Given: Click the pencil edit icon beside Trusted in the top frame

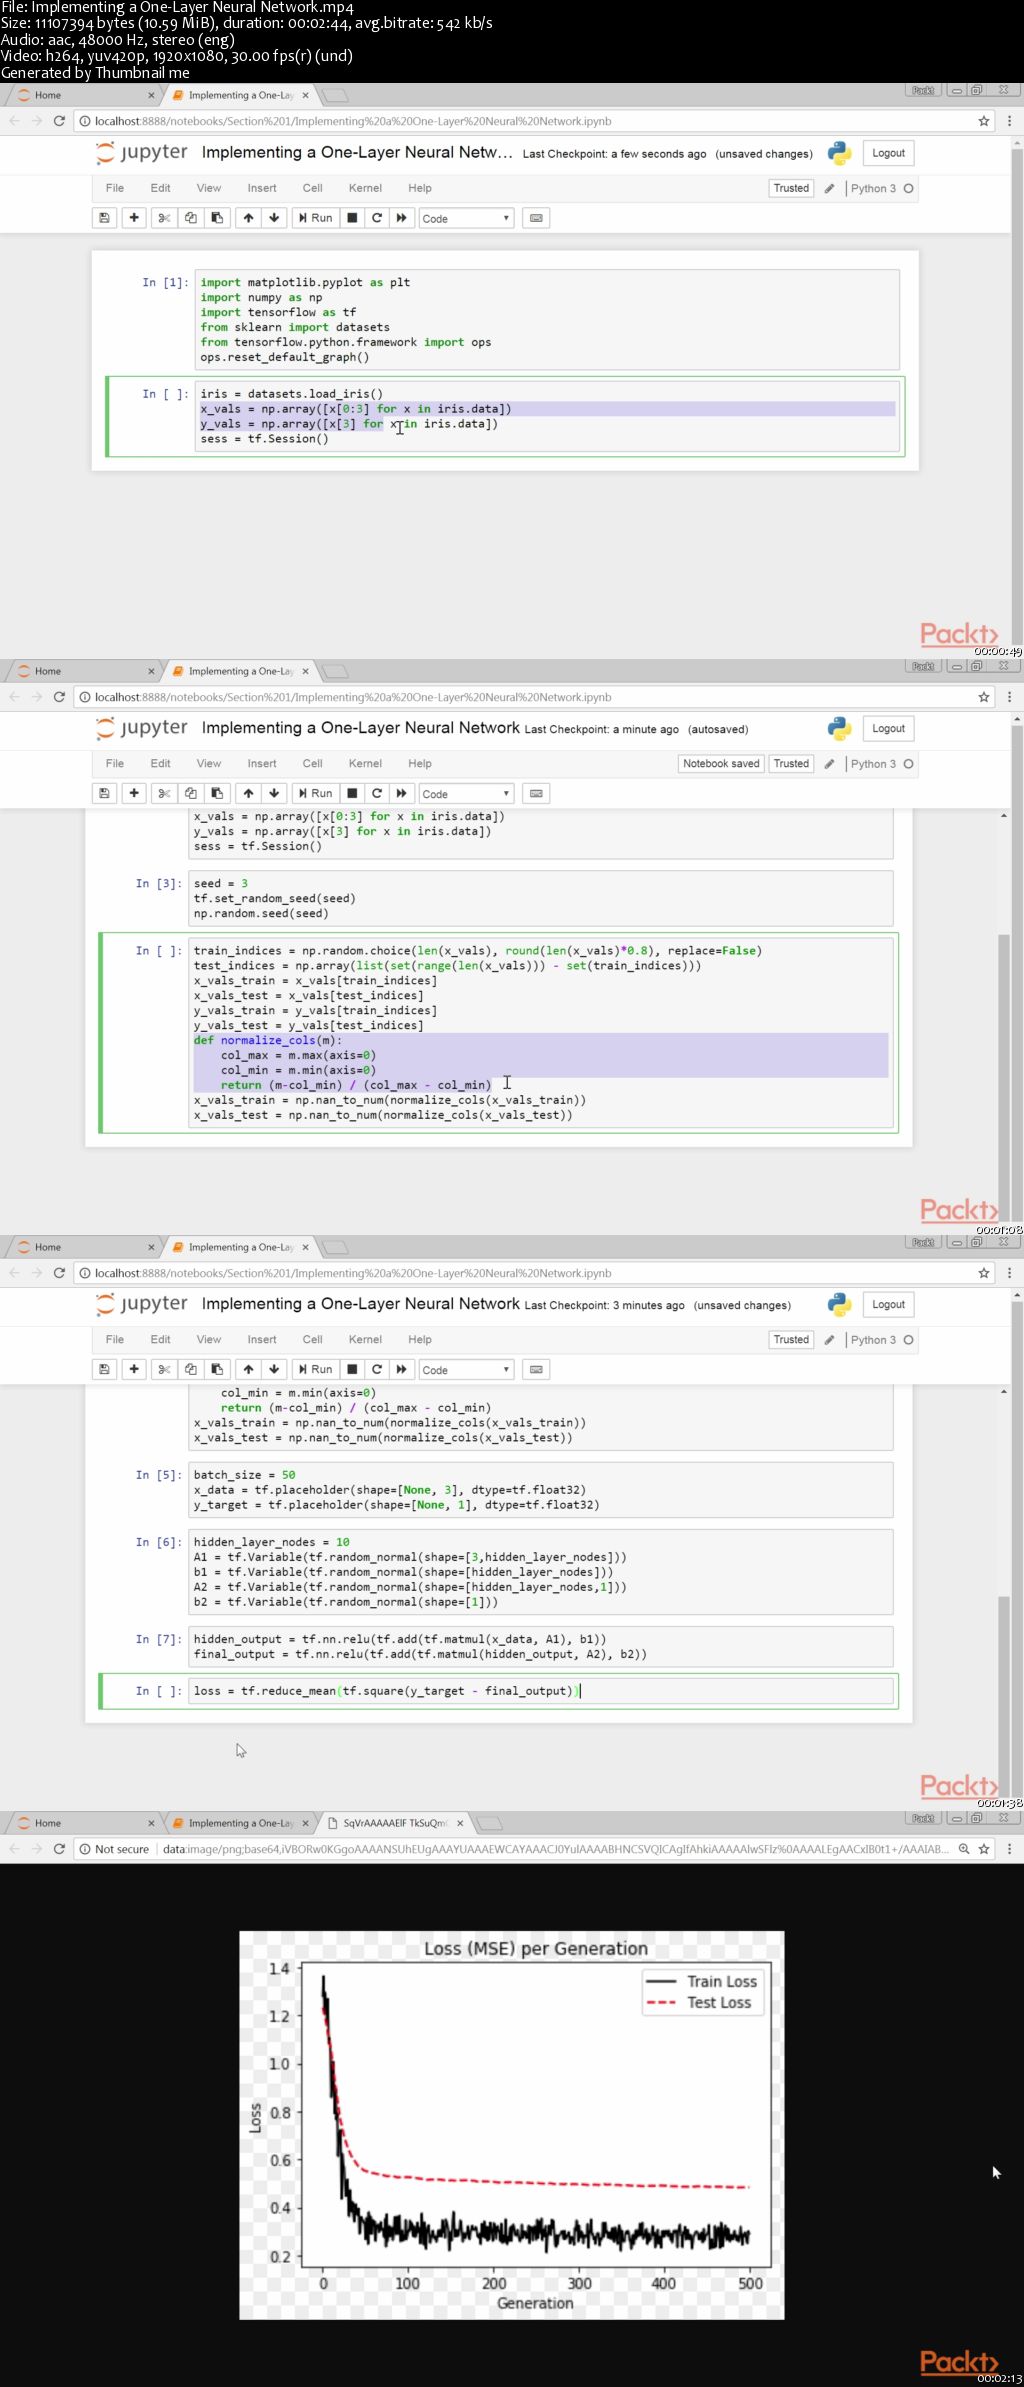Looking at the screenshot, I should pos(829,188).
